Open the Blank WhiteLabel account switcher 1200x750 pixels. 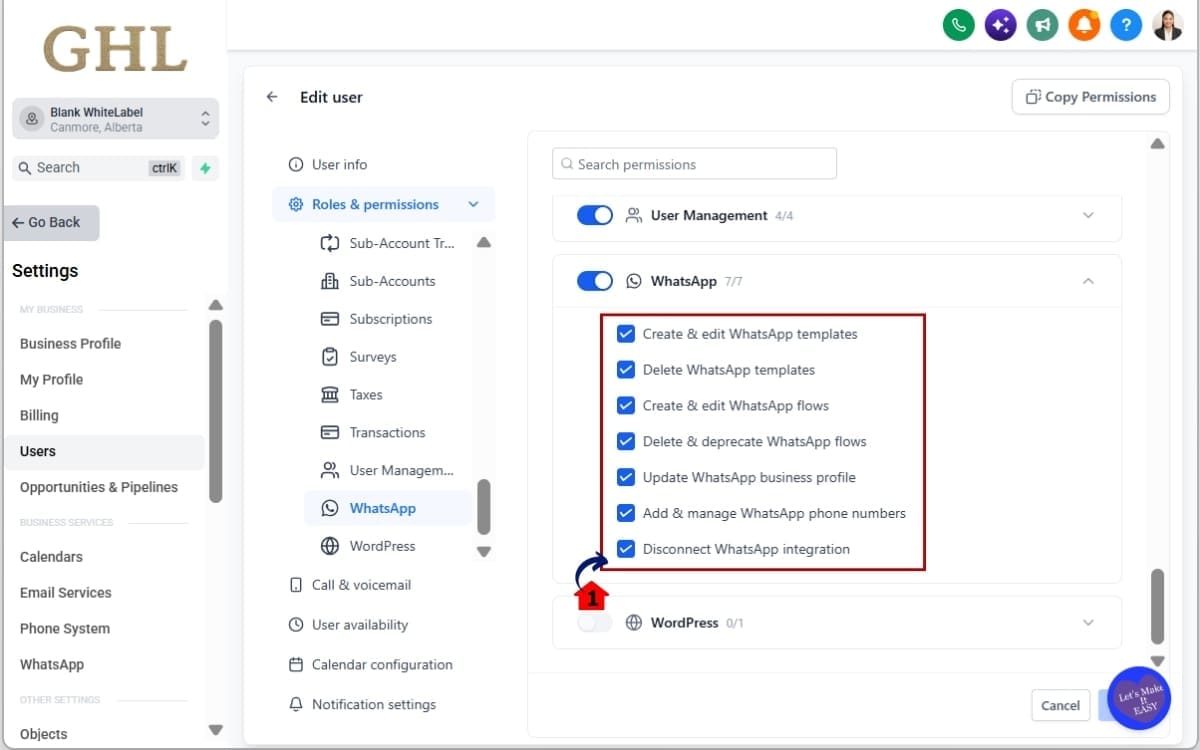point(115,119)
